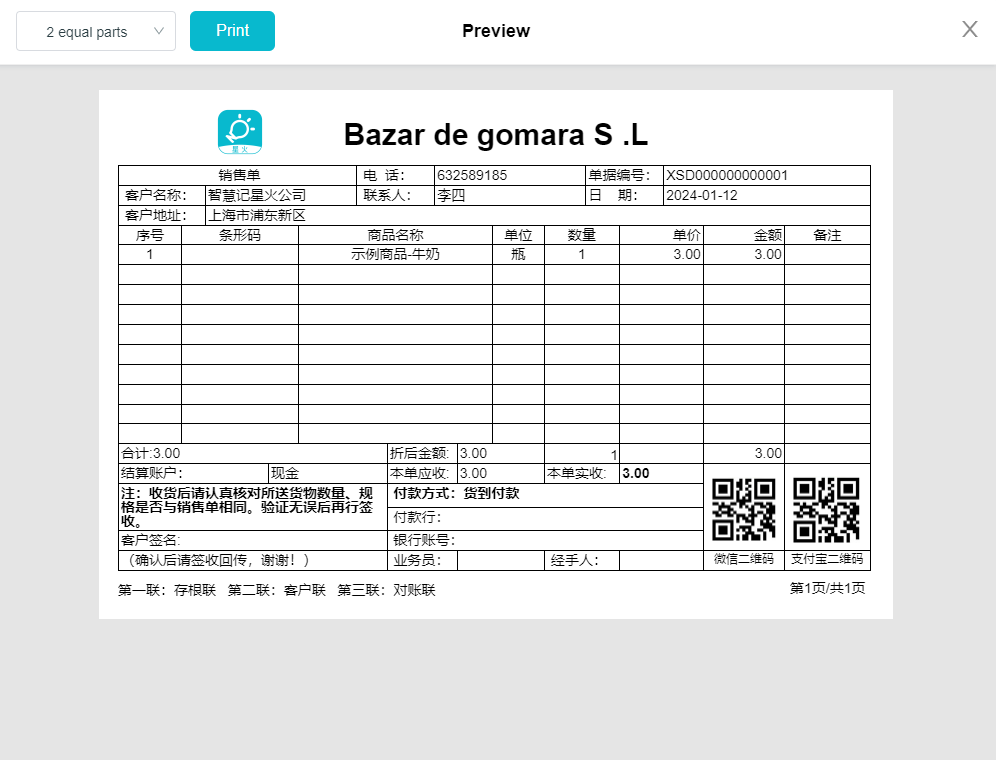Select the "Bazar de gomara S .L" heading
Viewport: 996px width, 760px height.
click(496, 135)
